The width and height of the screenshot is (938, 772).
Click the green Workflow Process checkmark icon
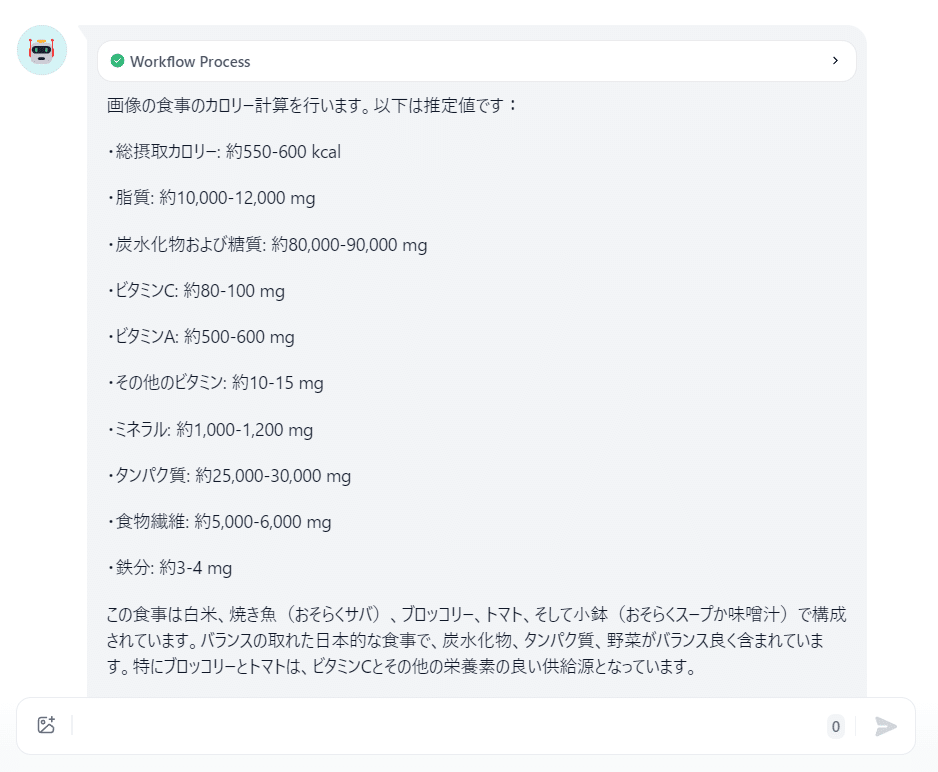point(117,61)
